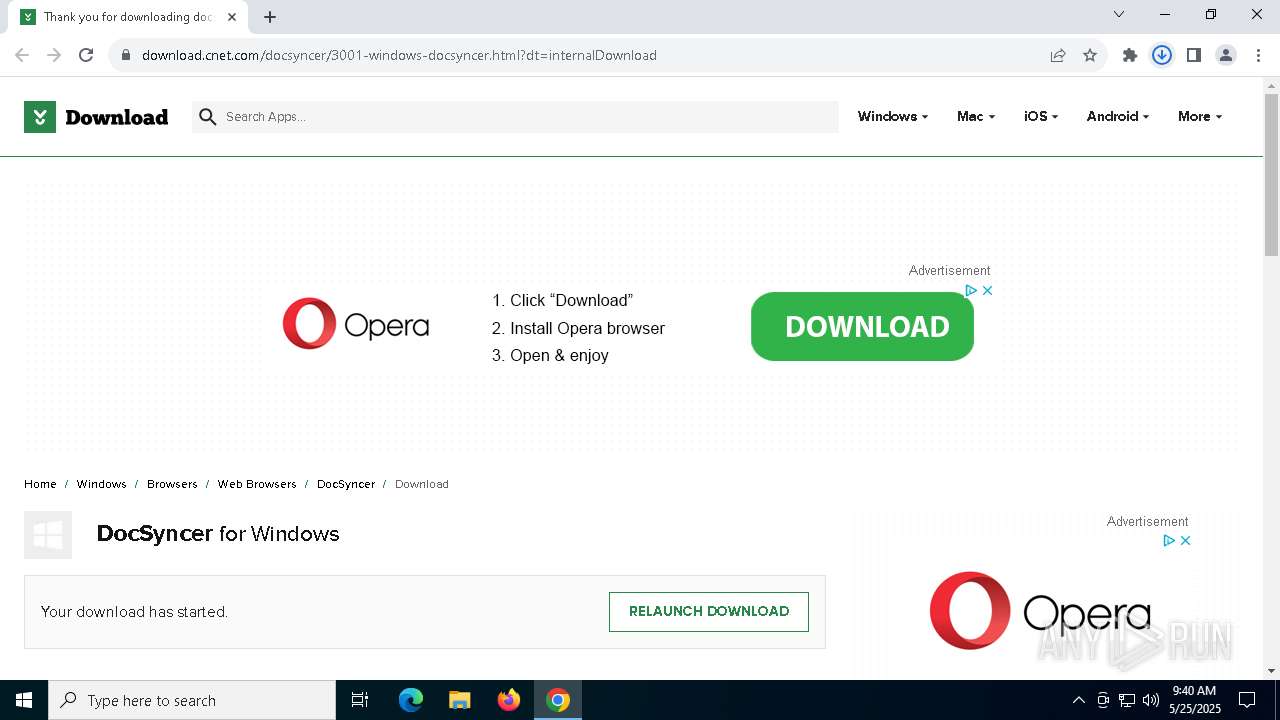Click the page vertical scrollbar thumb

click(x=1271, y=175)
